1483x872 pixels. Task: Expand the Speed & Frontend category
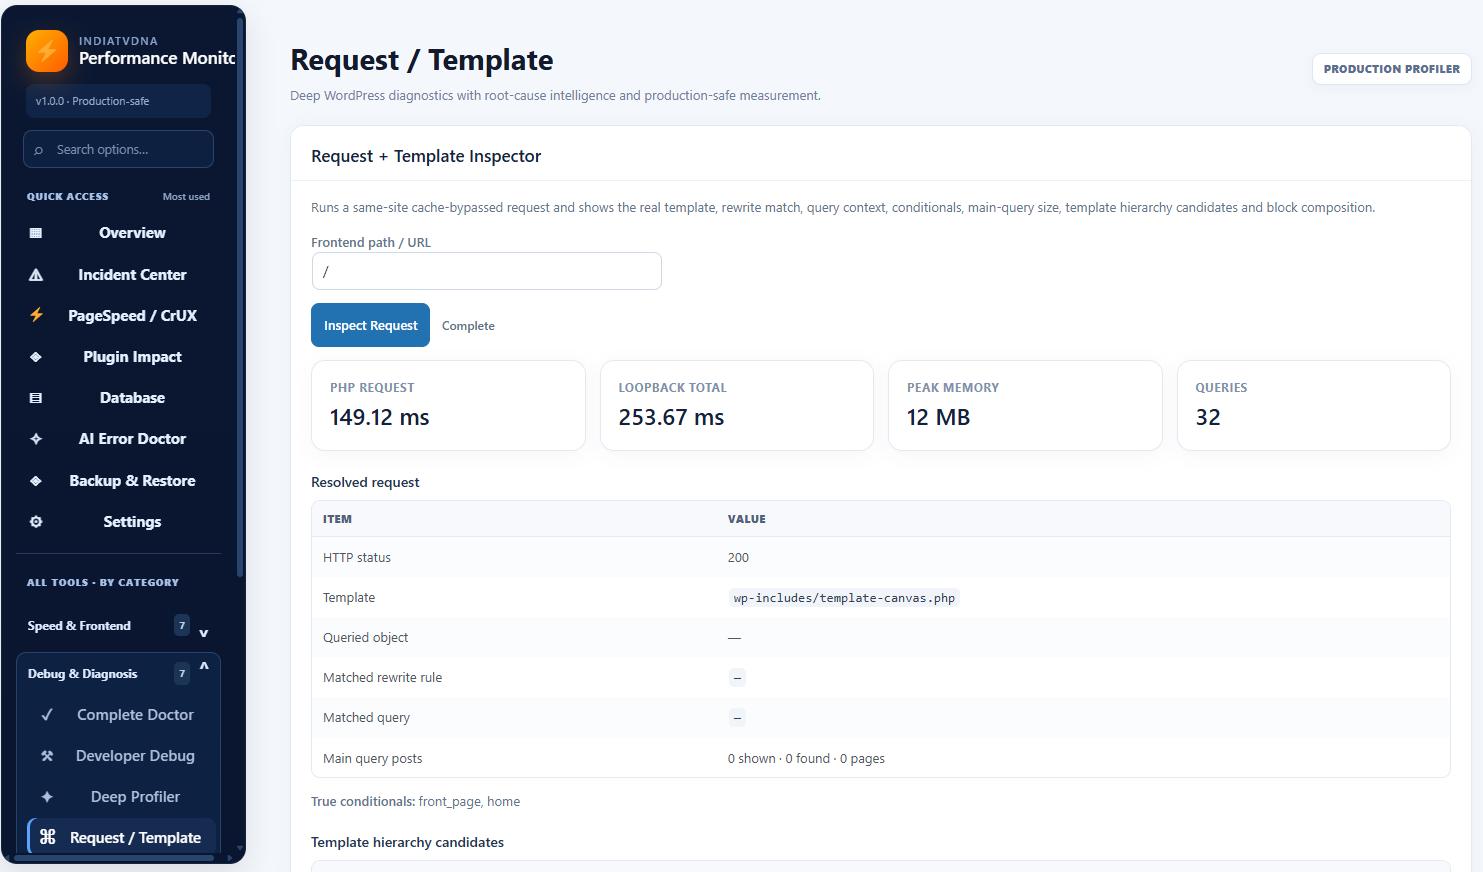(x=118, y=626)
